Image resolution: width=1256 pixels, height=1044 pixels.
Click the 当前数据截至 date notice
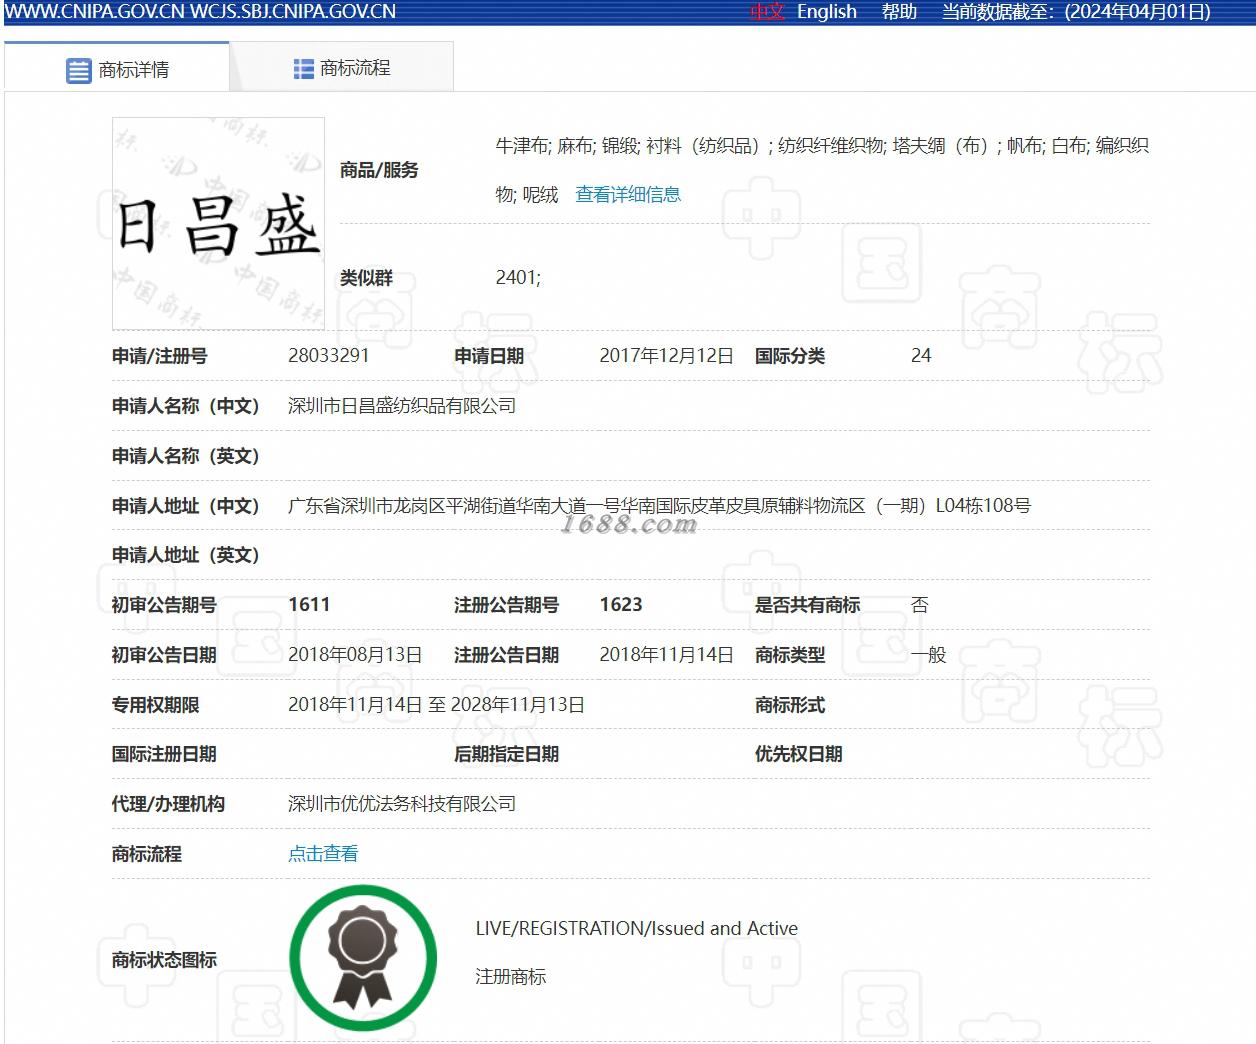tap(1076, 12)
